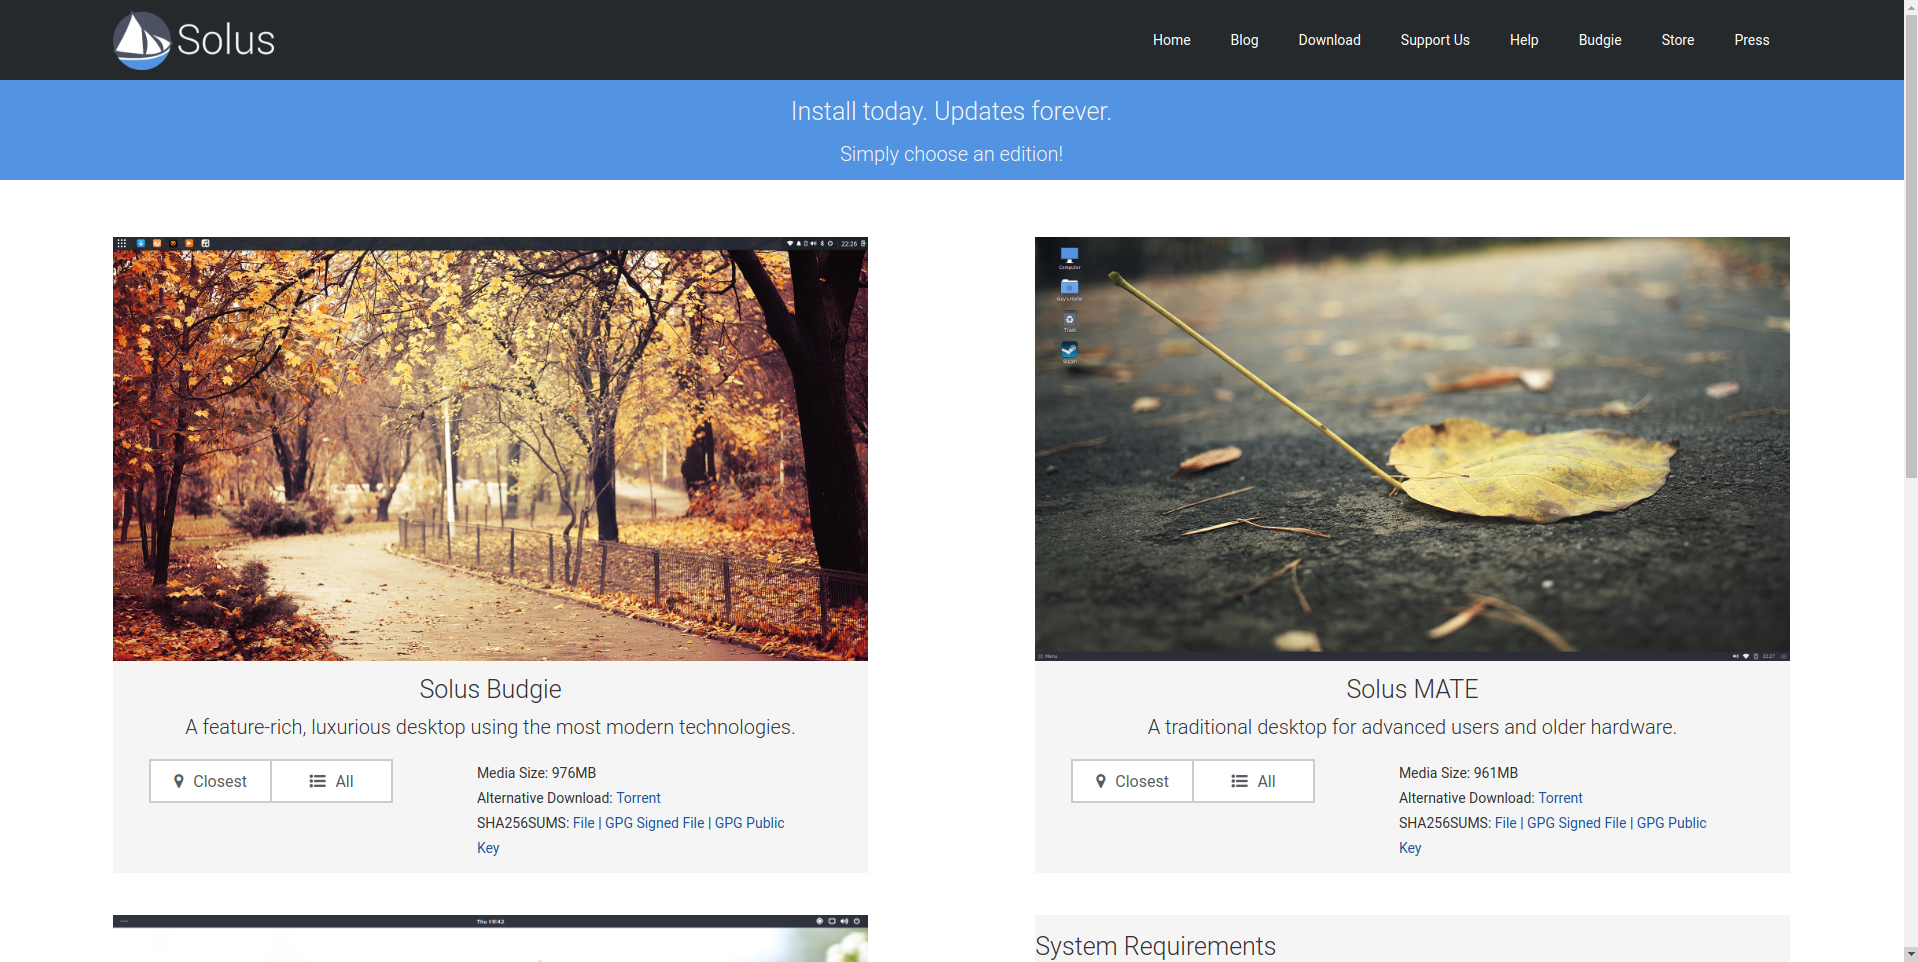1918x962 pixels.
Task: Click 'Simply choose an edition!' text
Action: point(951,154)
